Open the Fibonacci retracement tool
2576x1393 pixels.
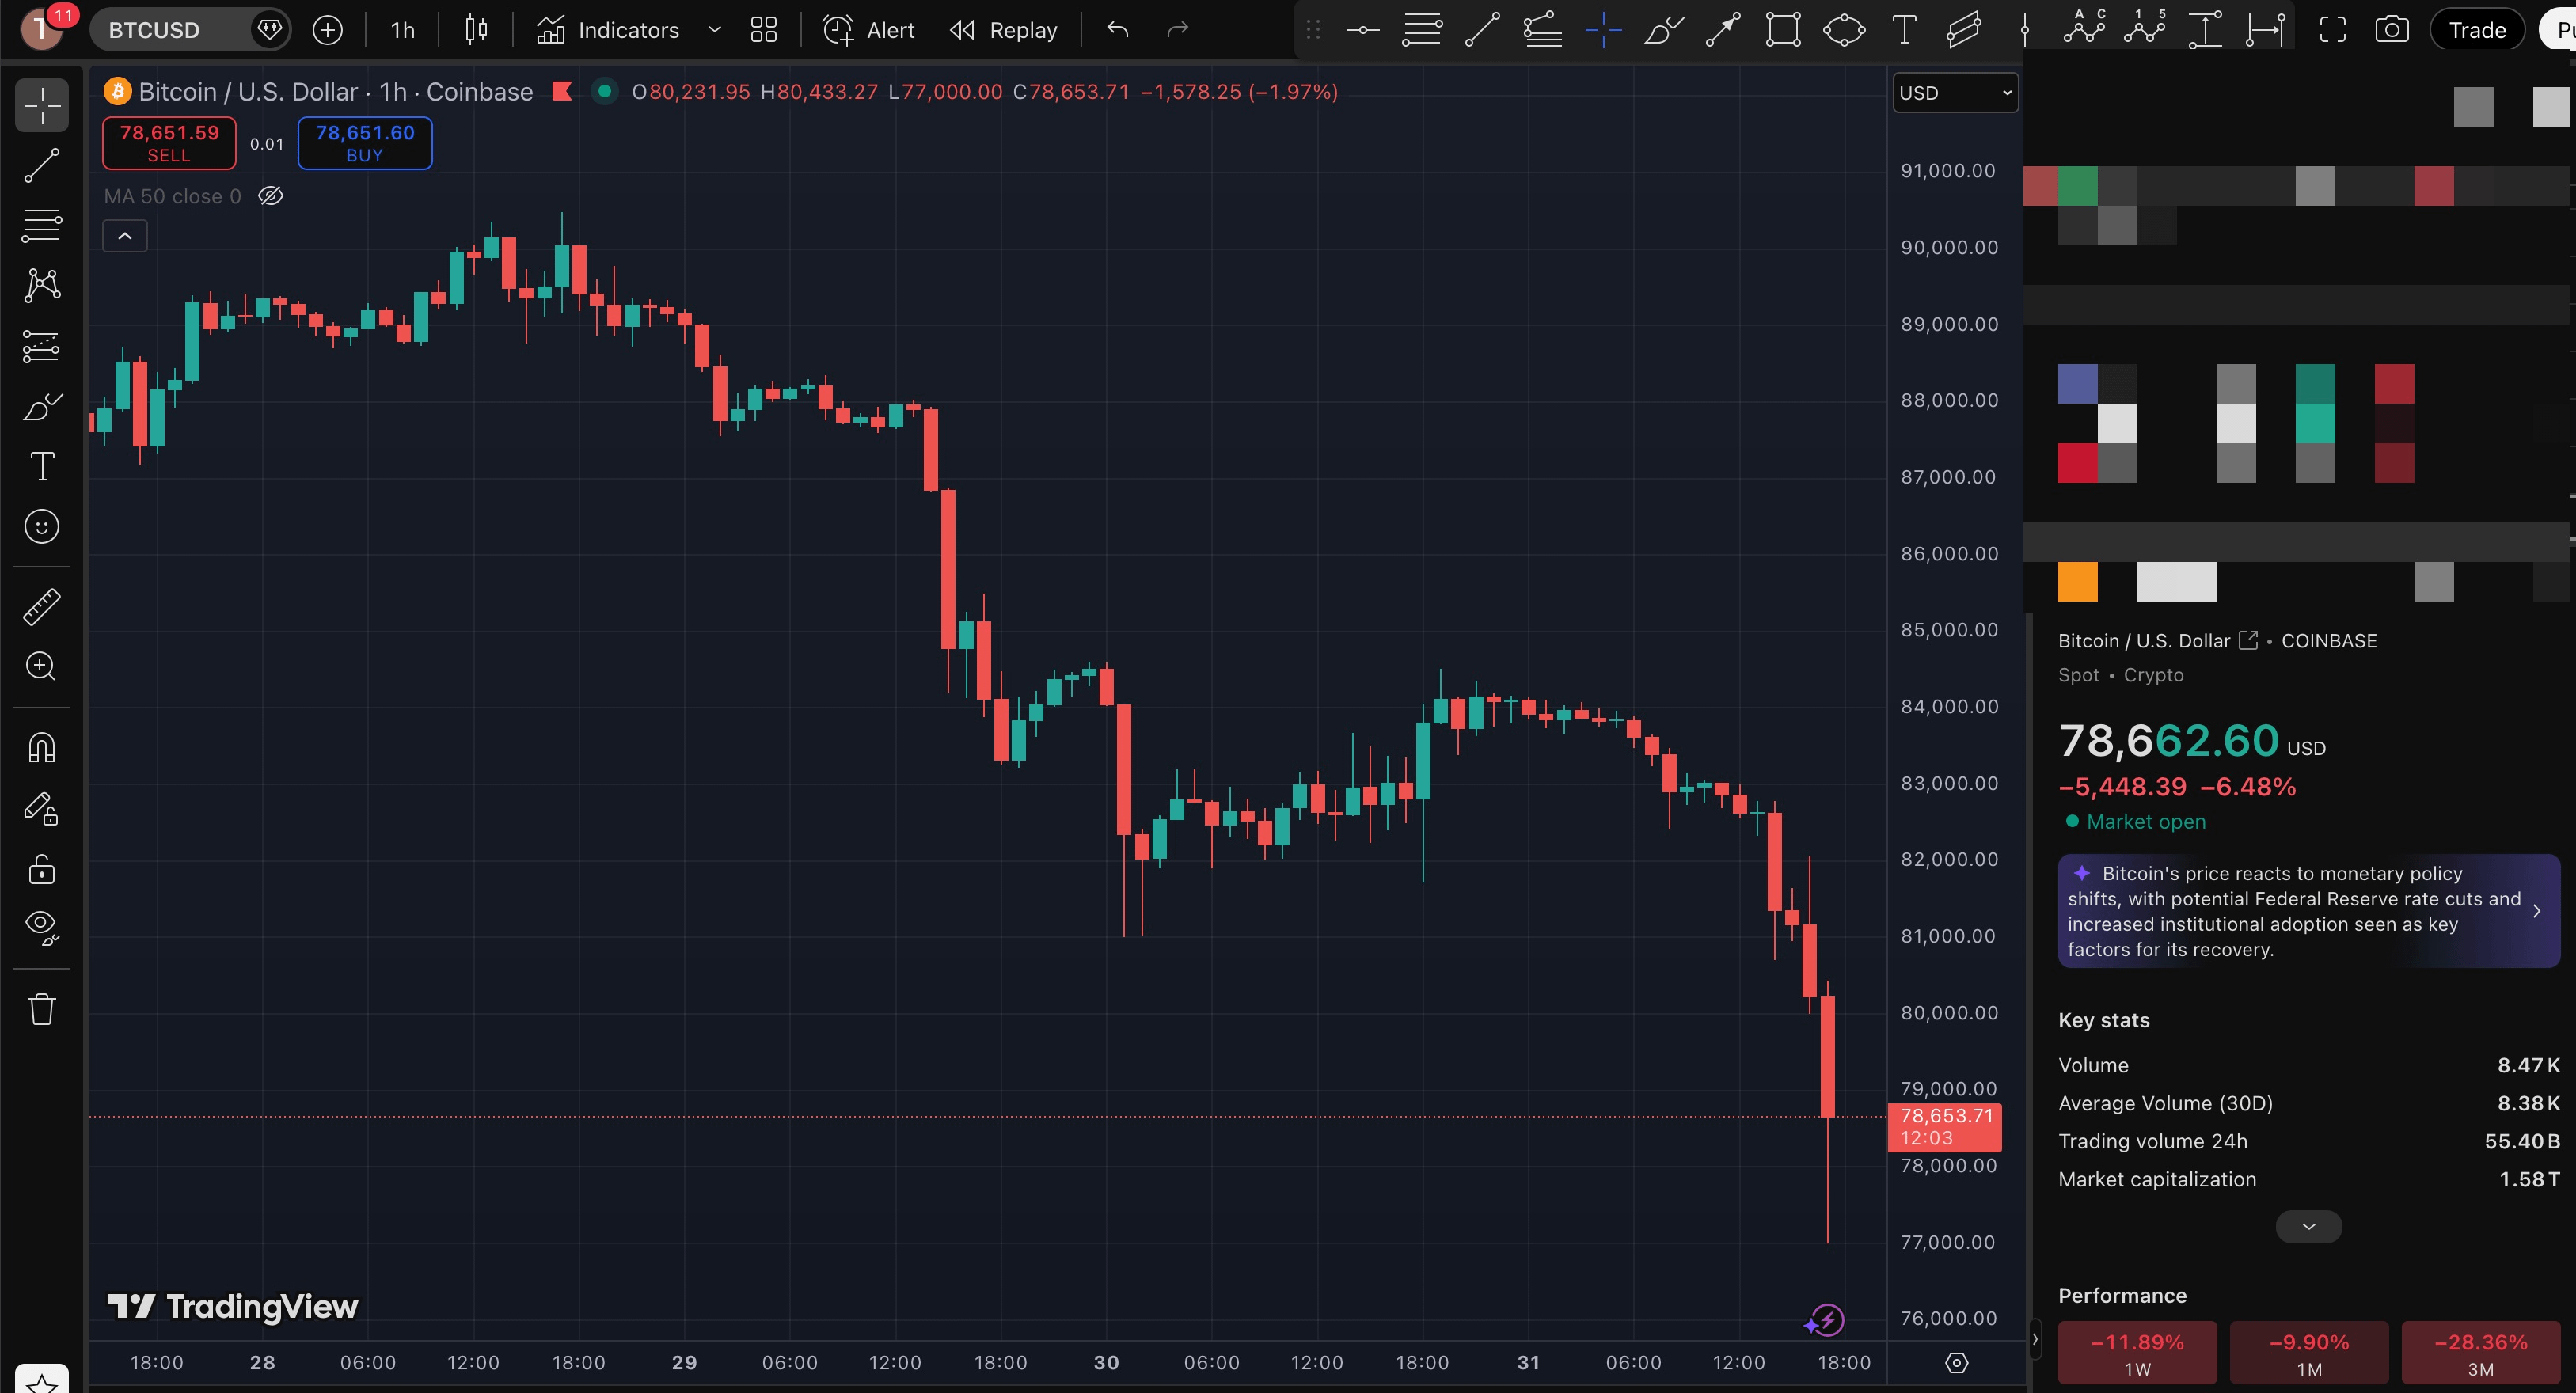pos(42,226)
